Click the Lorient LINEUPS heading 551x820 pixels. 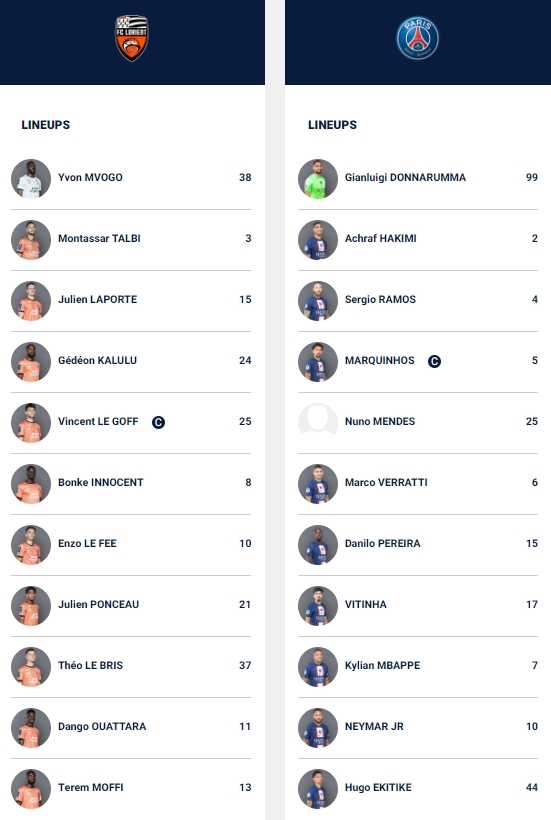45,125
